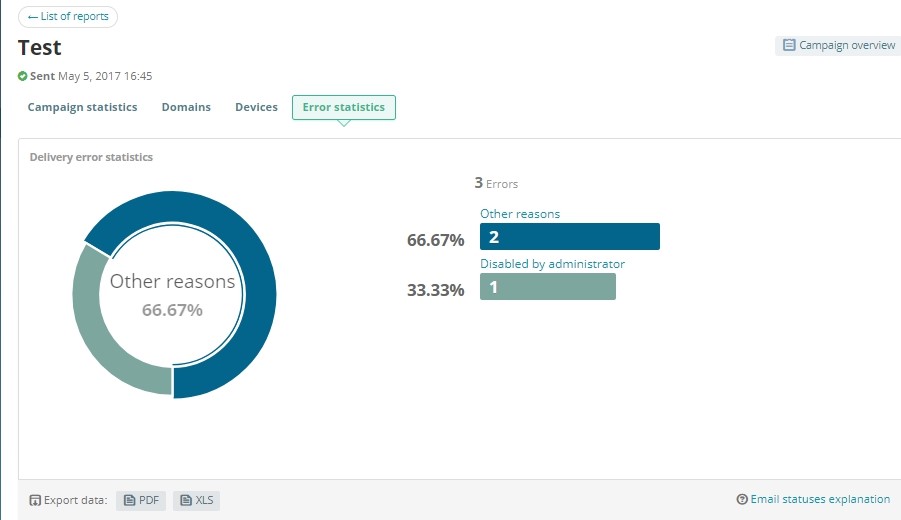Export the report as PDF
Viewport: 901px width, 520px height.
tap(142, 500)
